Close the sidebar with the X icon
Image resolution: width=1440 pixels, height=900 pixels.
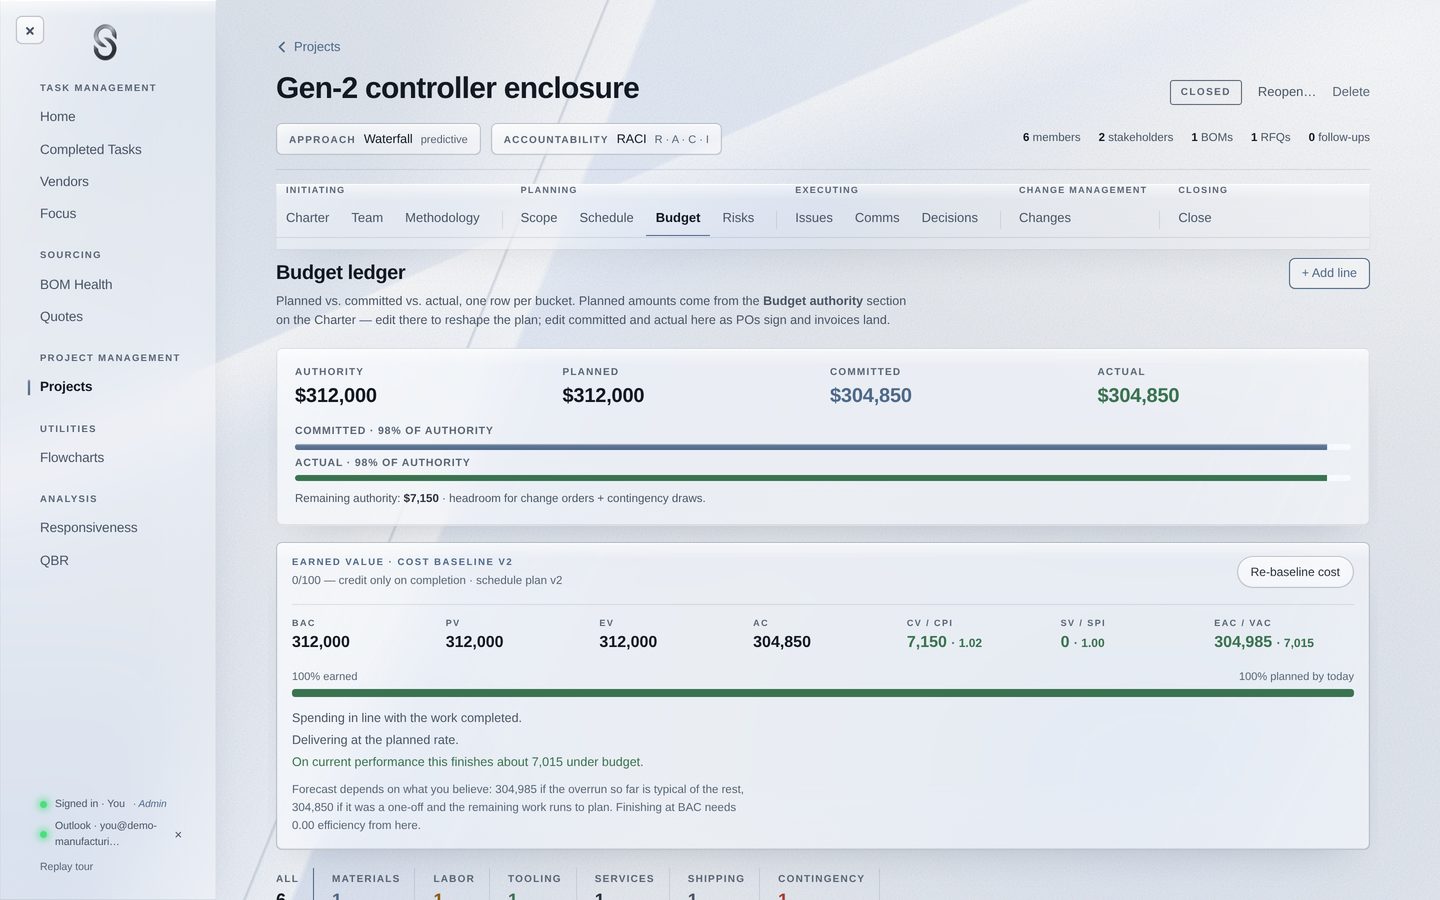tap(30, 31)
